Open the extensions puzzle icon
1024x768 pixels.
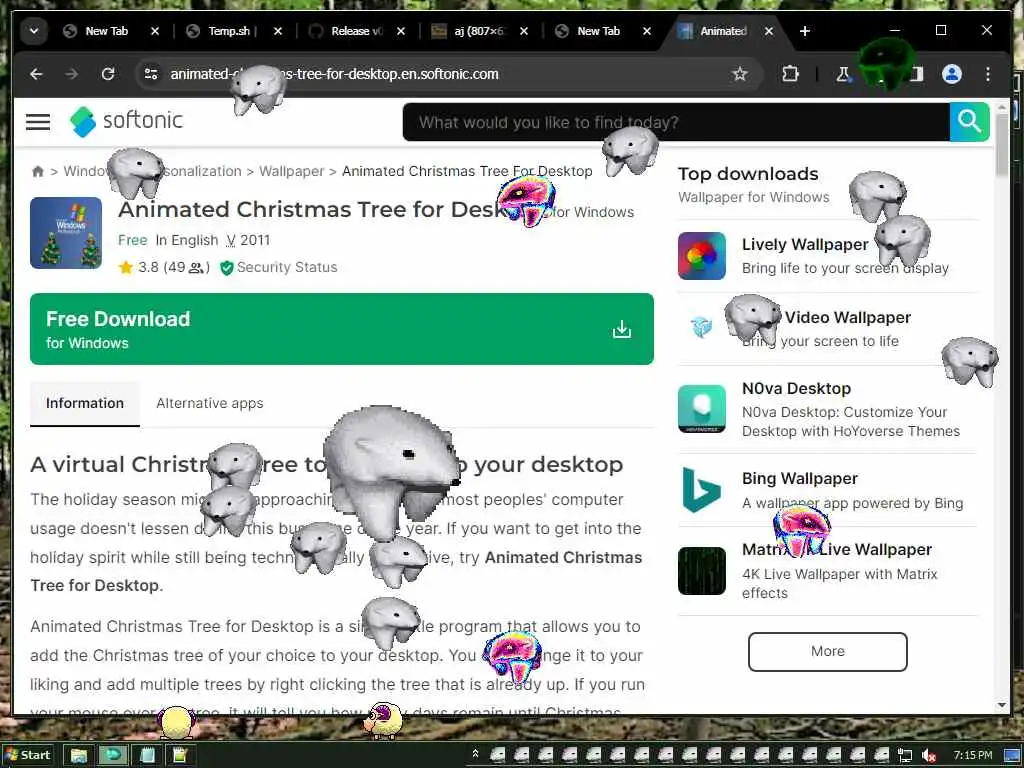pos(790,74)
